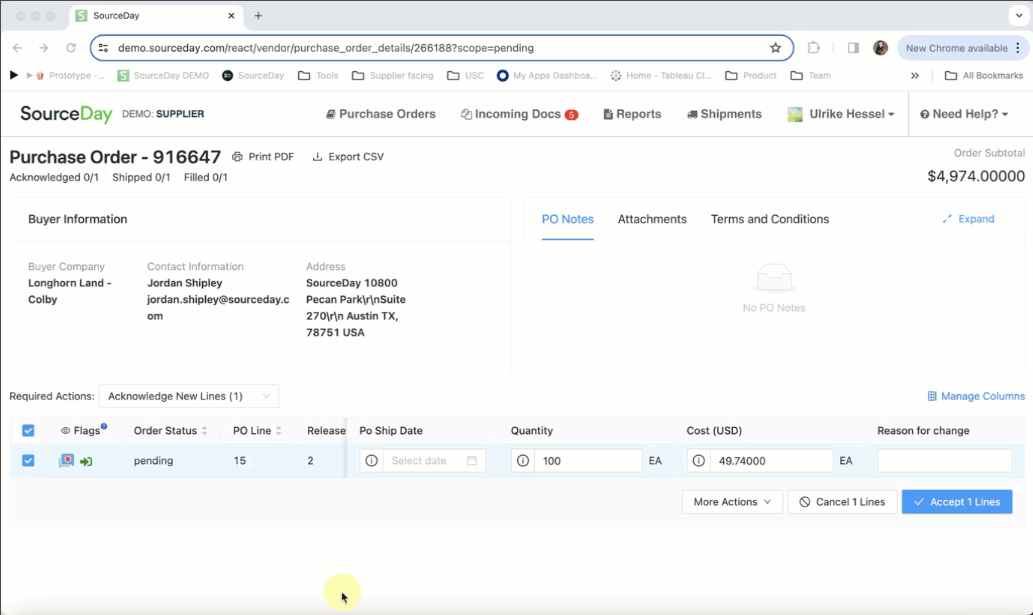
Task: Switch to Terms and Conditions tab
Action: tap(769, 219)
